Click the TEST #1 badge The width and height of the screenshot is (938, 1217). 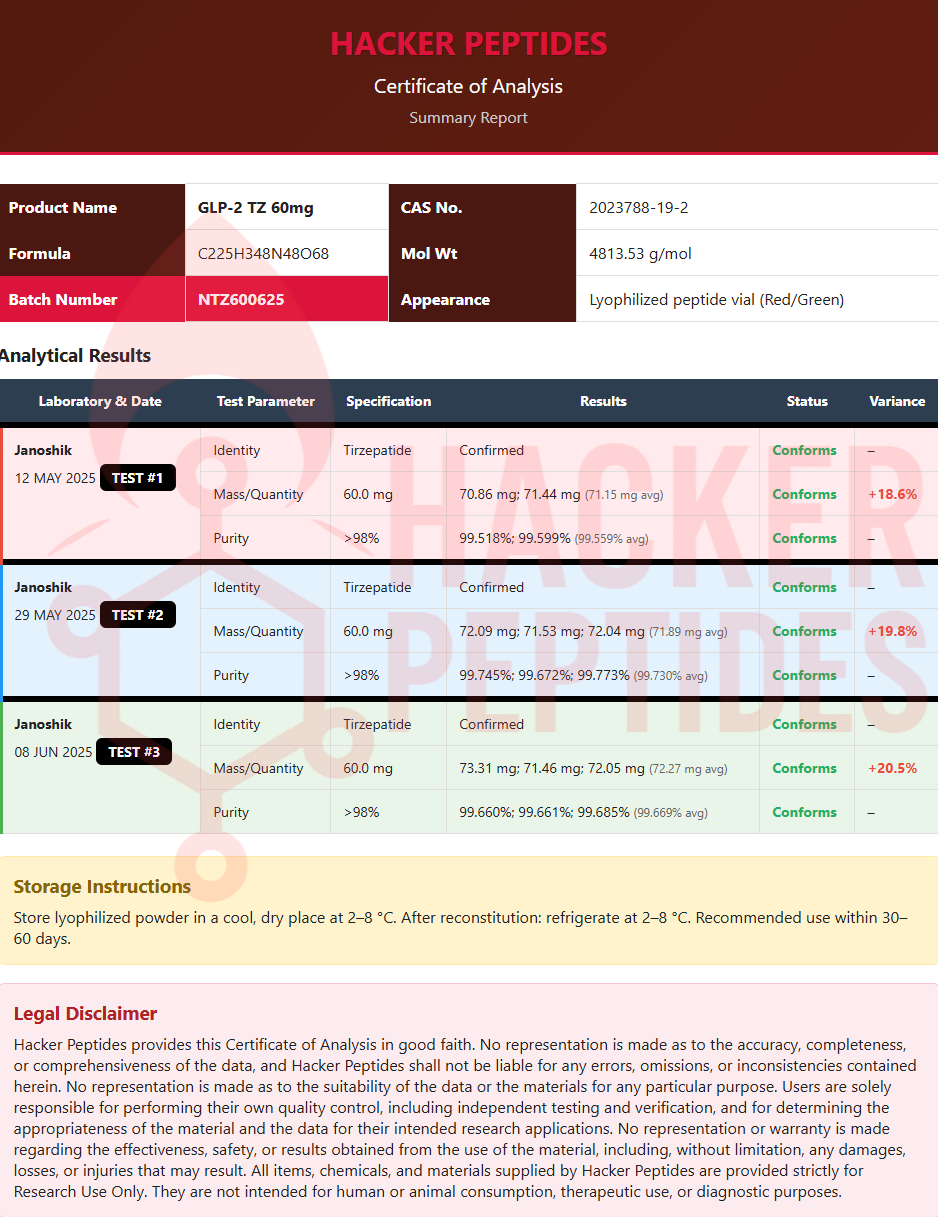[x=138, y=478]
